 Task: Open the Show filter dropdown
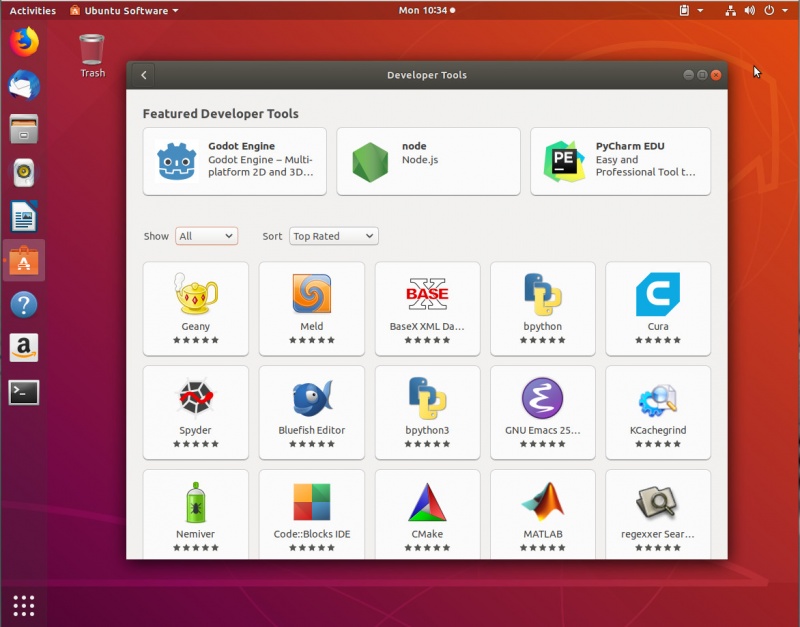(206, 236)
